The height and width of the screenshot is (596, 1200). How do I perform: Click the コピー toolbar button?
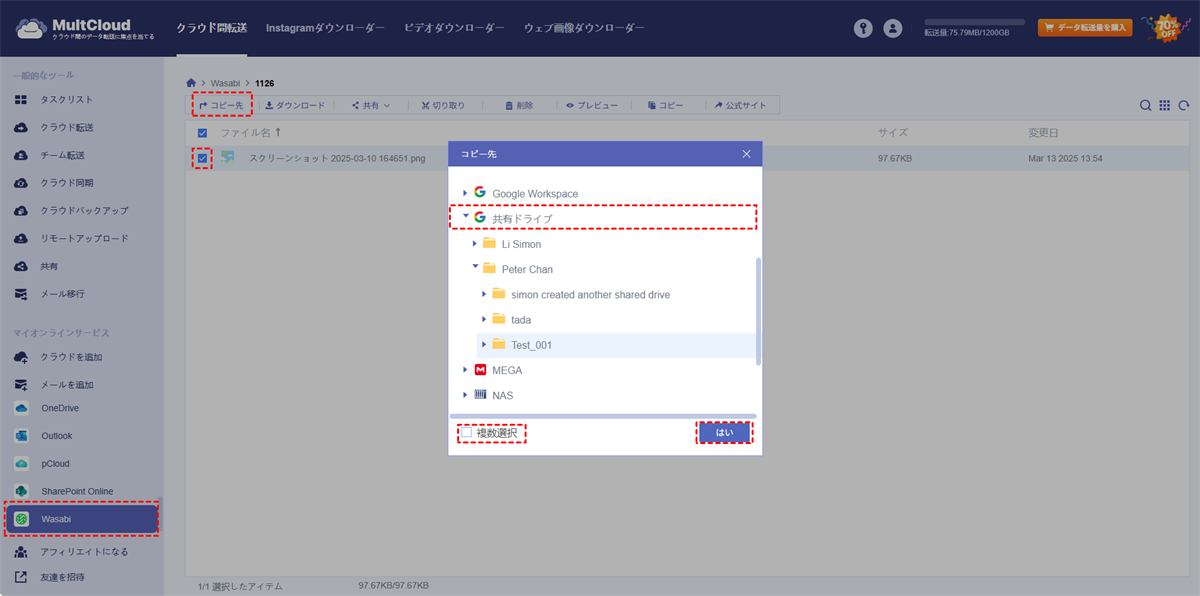tap(665, 105)
